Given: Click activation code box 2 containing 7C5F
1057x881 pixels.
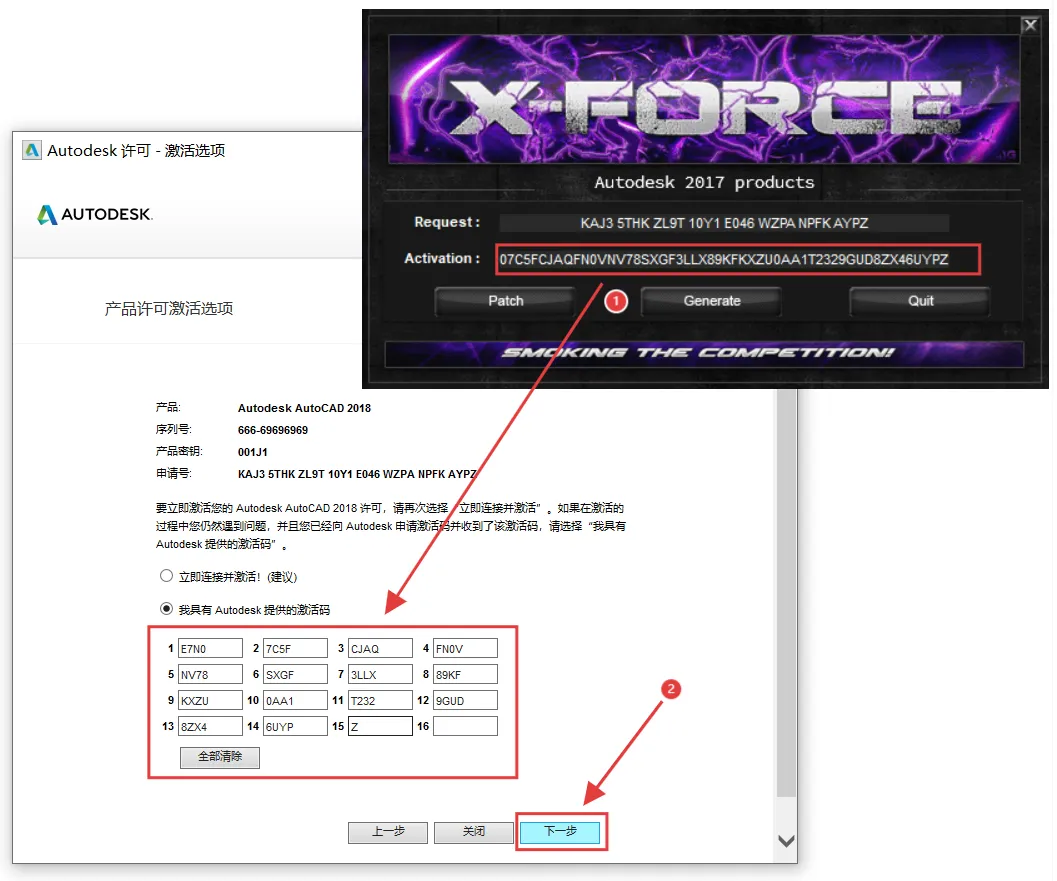Looking at the screenshot, I should pyautogui.click(x=295, y=648).
